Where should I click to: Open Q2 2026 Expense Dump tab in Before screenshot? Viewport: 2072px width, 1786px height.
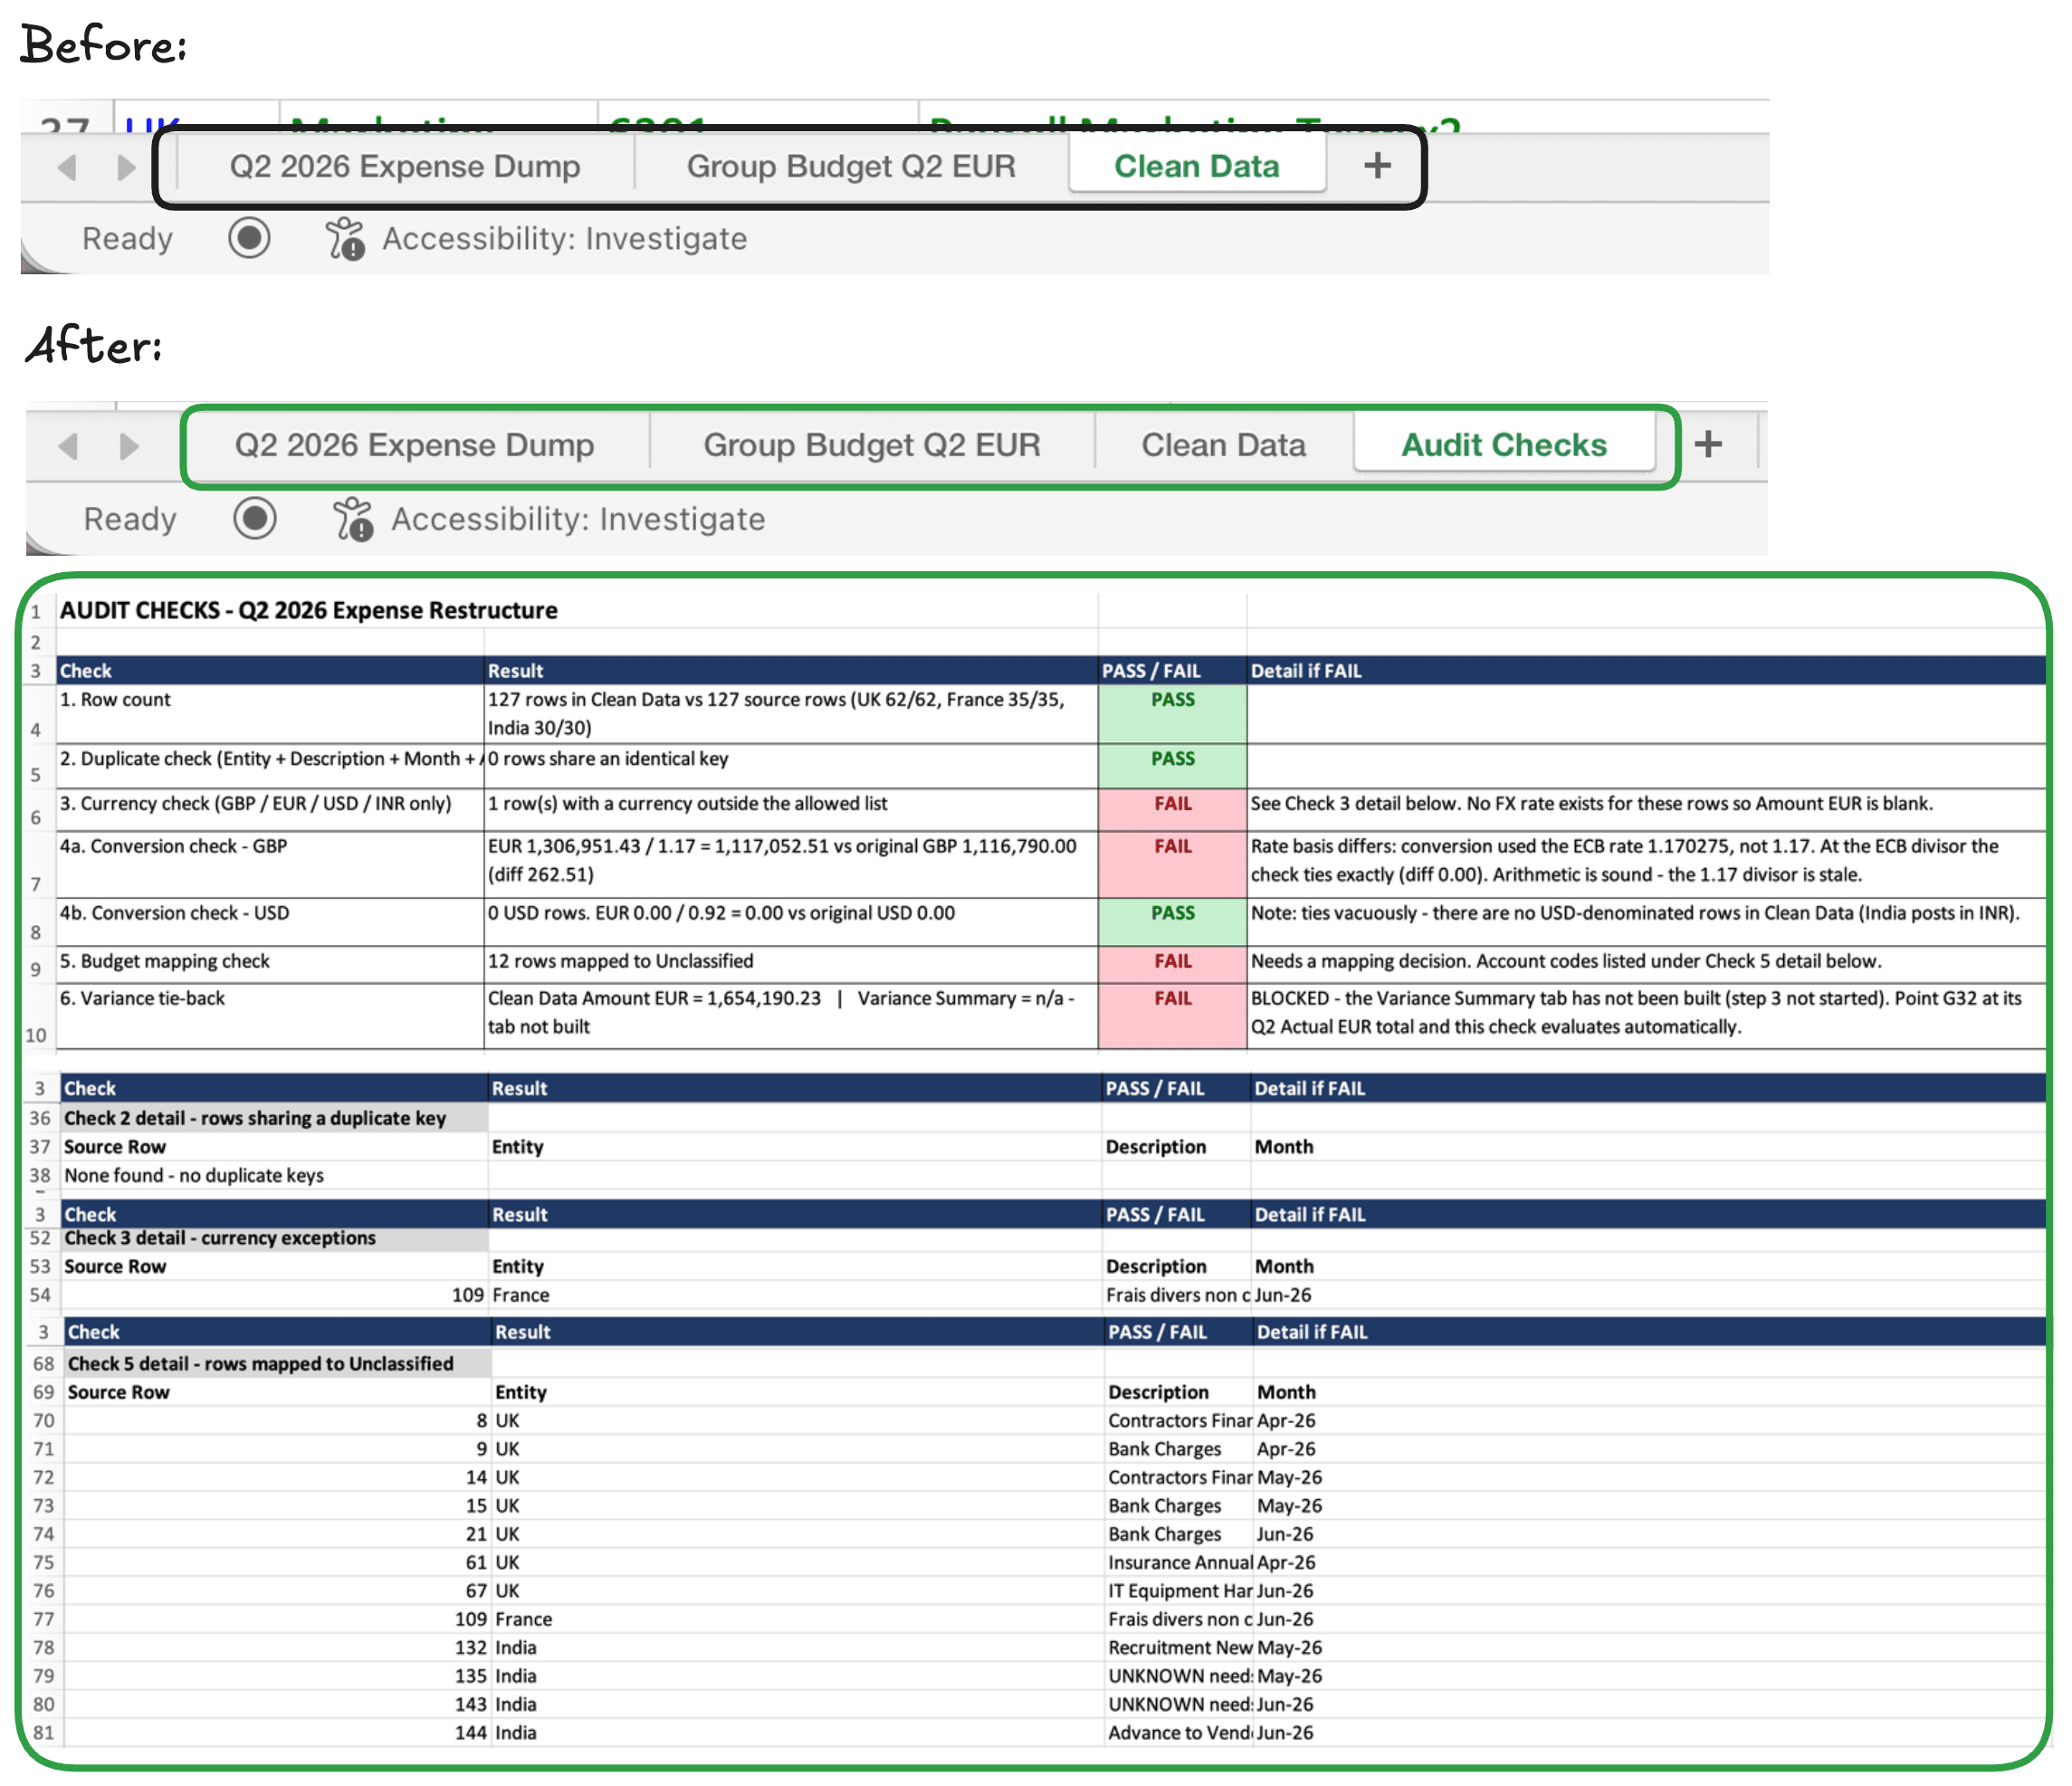(x=405, y=166)
